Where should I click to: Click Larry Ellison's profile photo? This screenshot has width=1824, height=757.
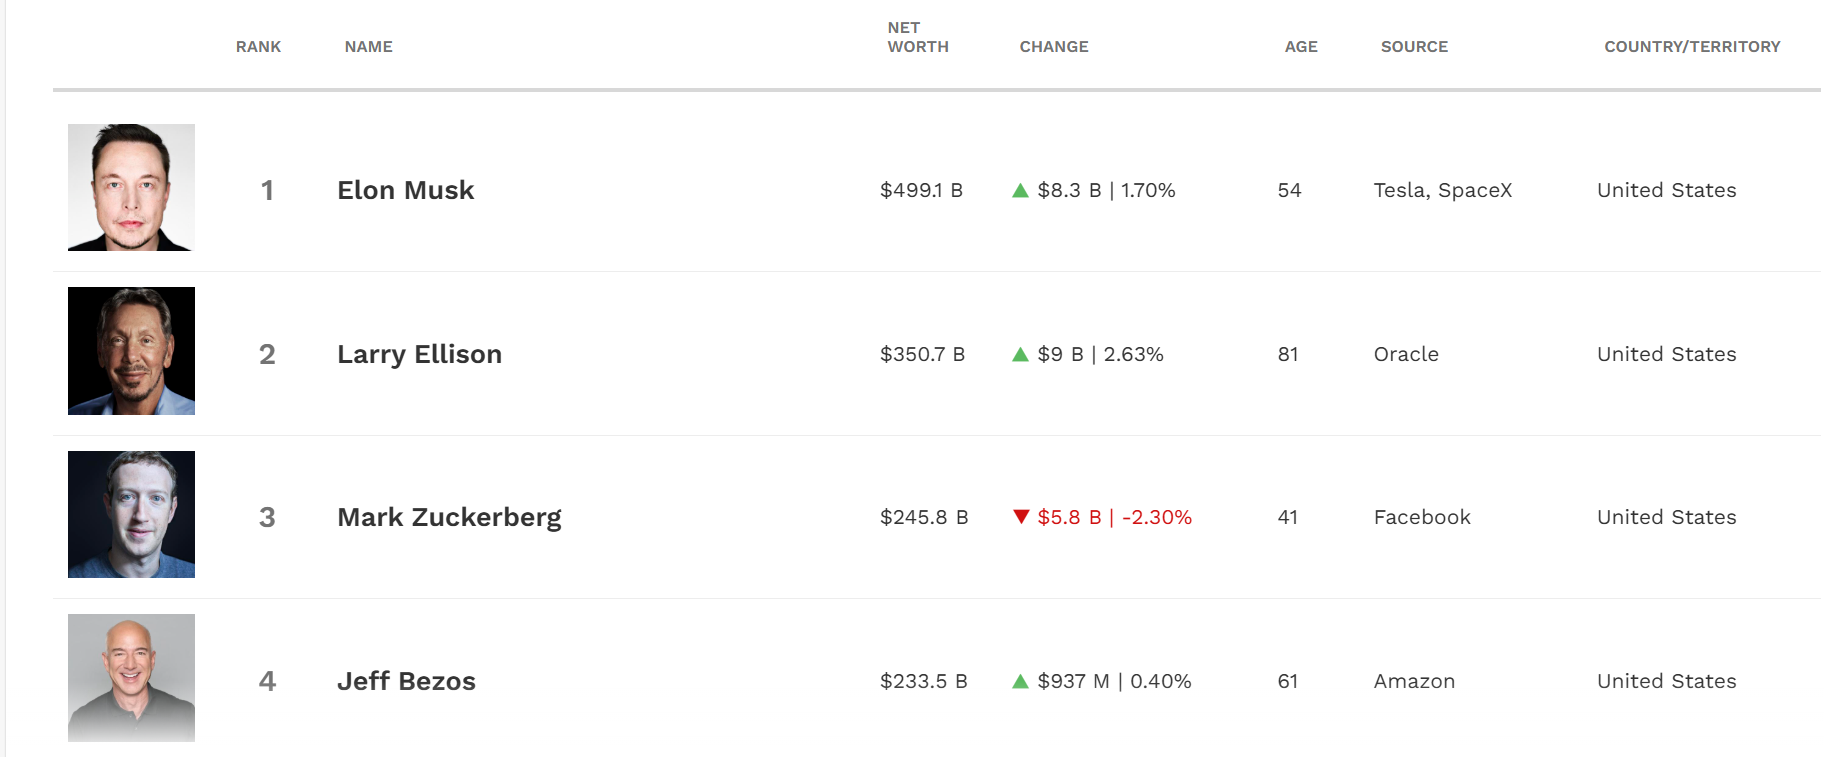131,351
